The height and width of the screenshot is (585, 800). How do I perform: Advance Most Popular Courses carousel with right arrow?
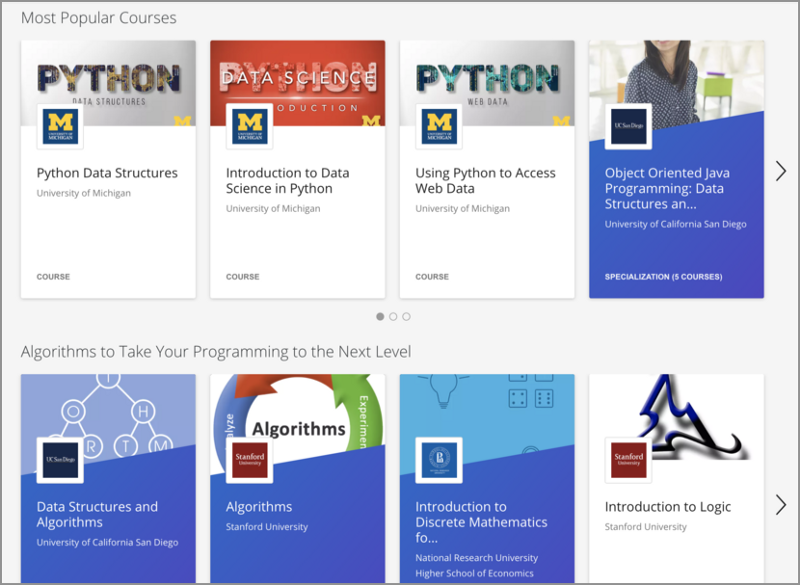[x=781, y=171]
